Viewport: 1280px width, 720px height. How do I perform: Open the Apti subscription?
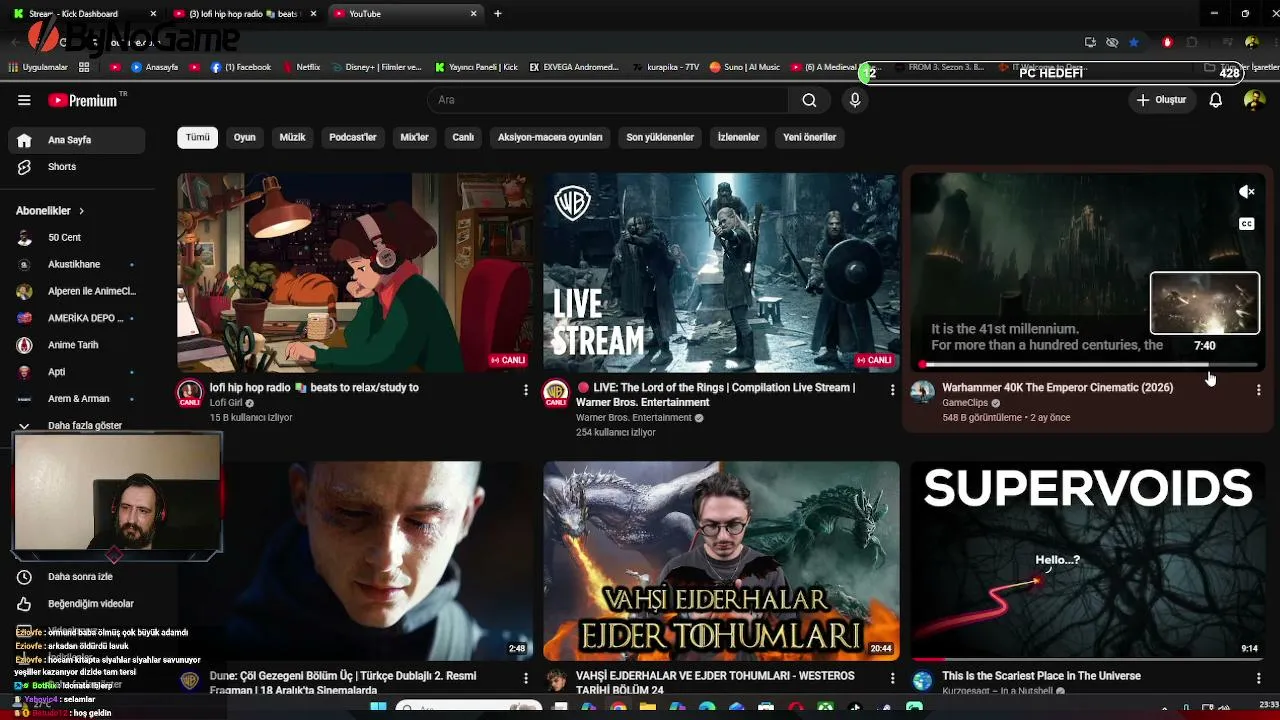(x=77, y=372)
